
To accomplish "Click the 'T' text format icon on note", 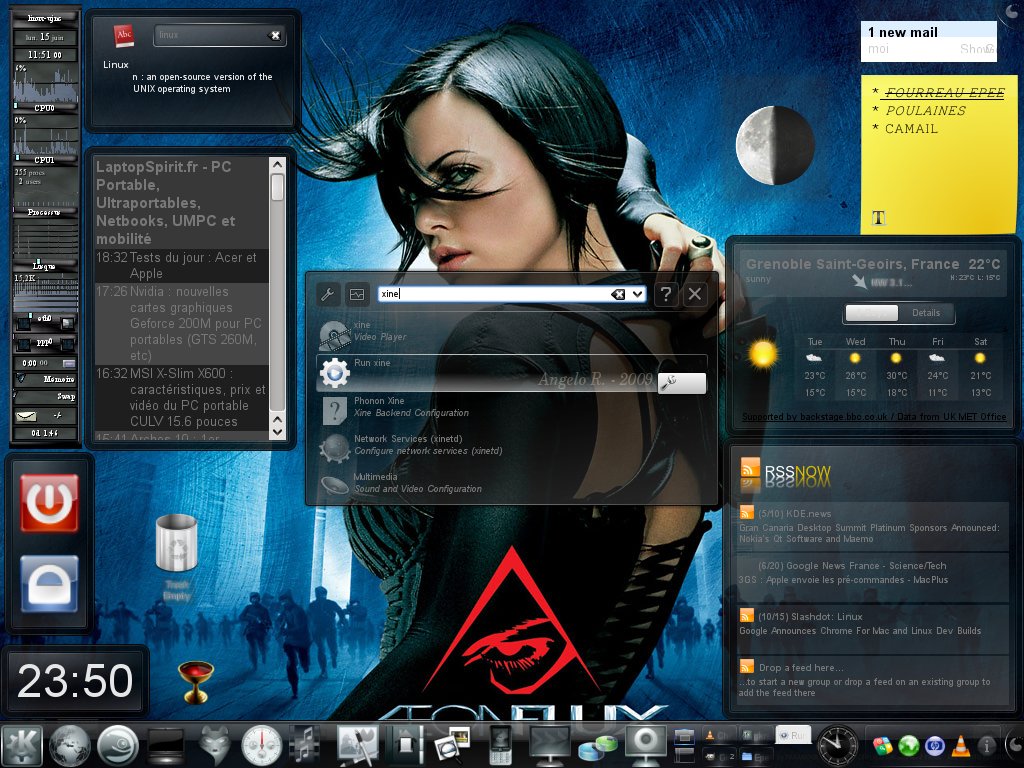I will (878, 217).
